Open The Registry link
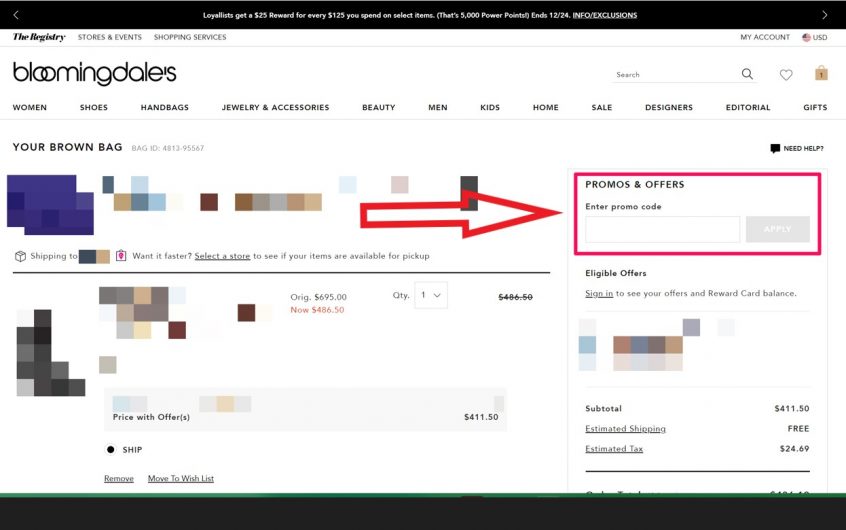846x530 pixels. click(39, 37)
